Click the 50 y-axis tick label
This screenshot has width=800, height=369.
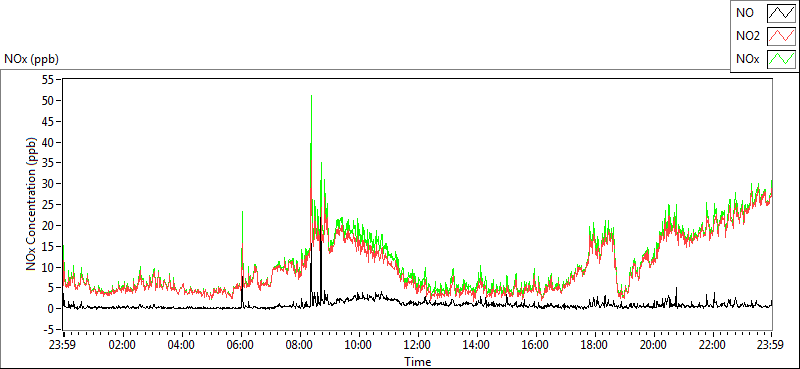47,101
